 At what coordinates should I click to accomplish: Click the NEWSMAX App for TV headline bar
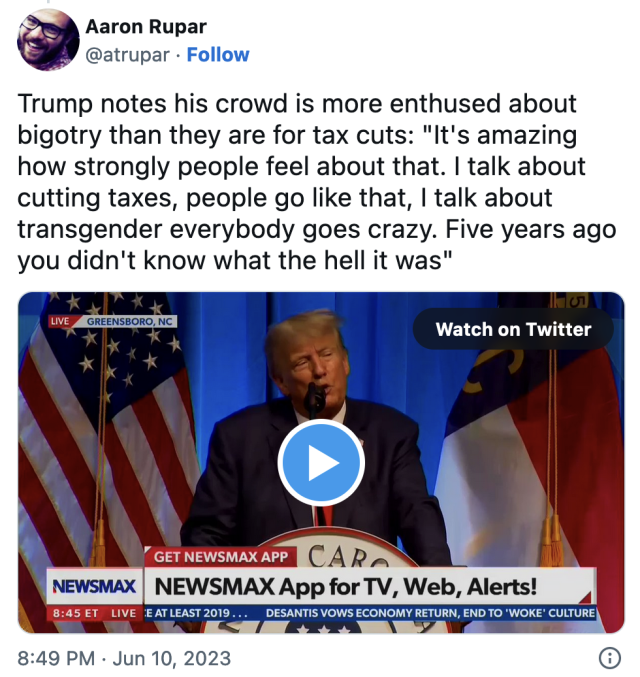point(370,586)
